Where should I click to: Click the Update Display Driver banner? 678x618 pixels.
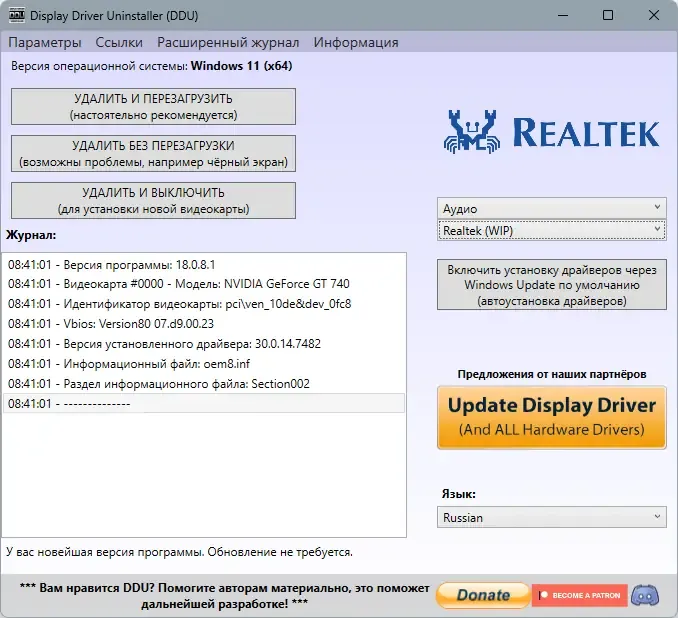click(x=551, y=417)
